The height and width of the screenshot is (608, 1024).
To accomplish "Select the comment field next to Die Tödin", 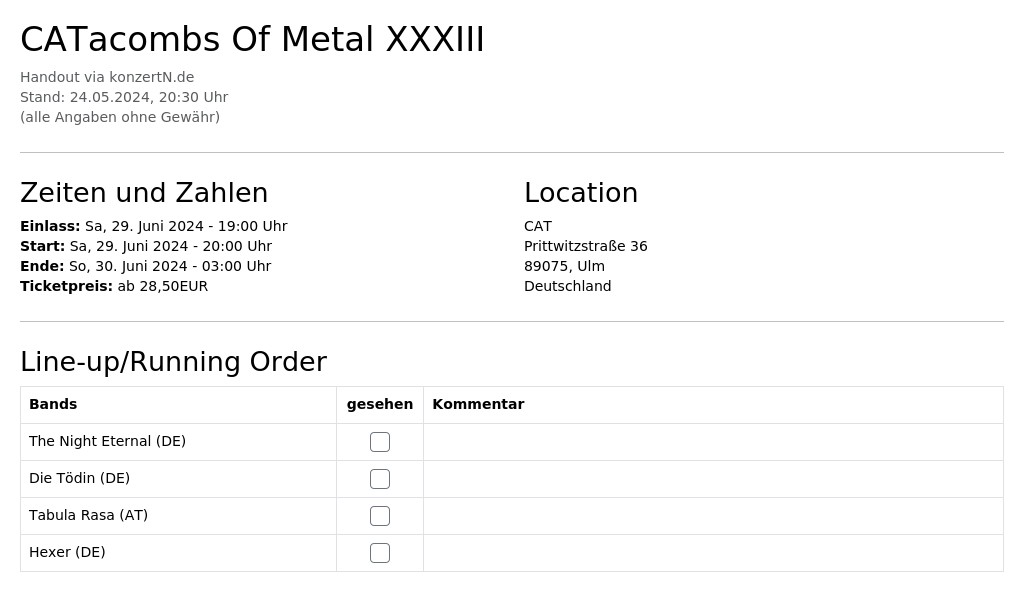I will point(713,479).
